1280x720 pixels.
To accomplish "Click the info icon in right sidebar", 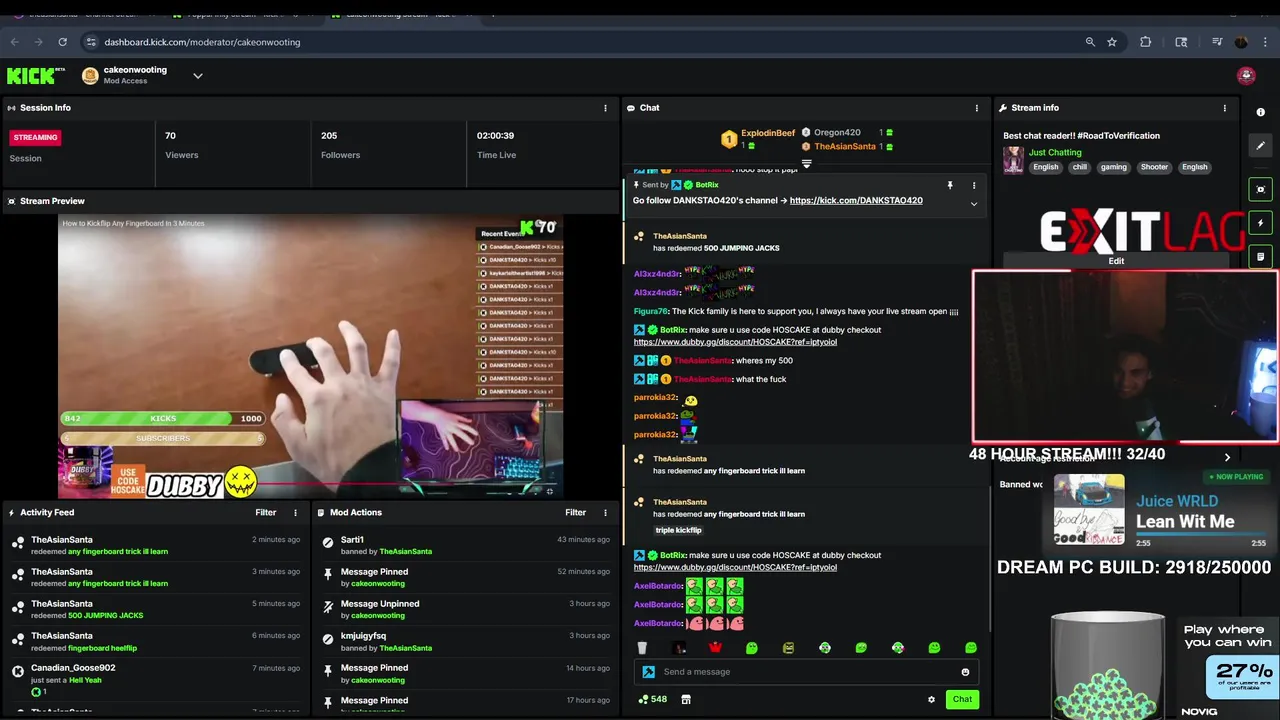I will tap(1261, 112).
